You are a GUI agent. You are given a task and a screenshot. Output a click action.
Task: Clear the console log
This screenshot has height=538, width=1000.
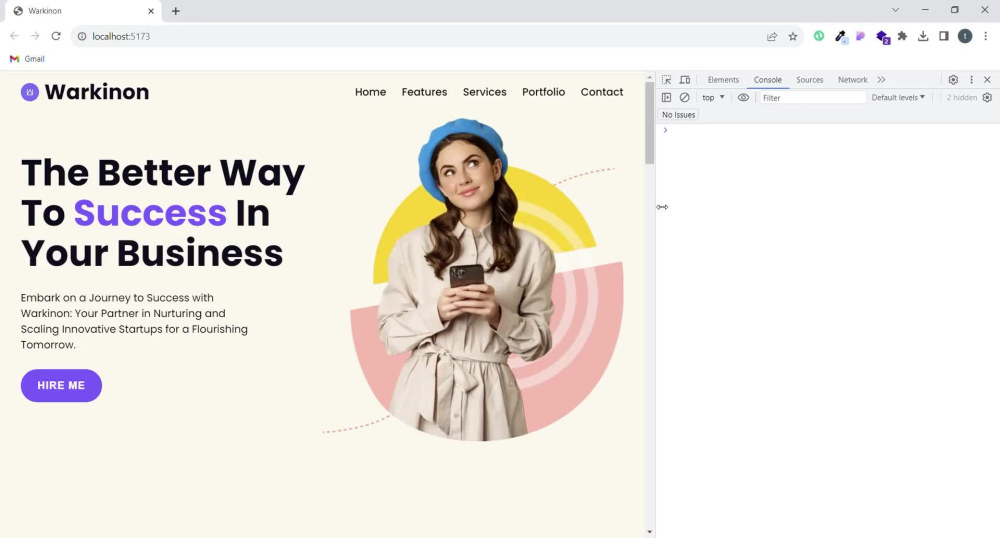click(x=684, y=98)
